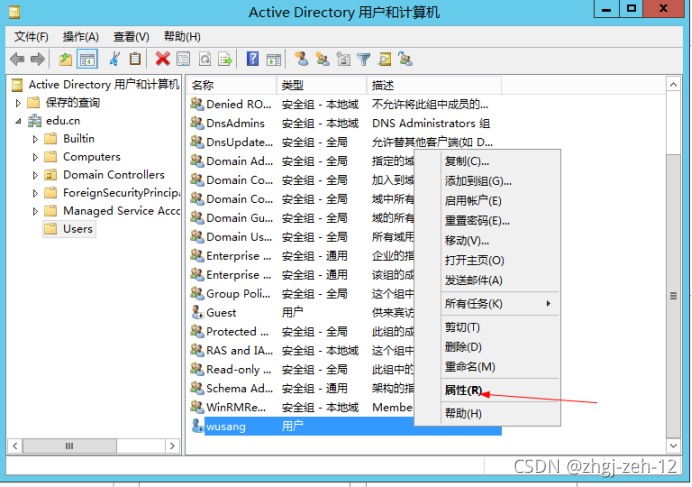This screenshot has height=487, width=692.
Task: Click the red Delete X icon
Action: coord(162,59)
